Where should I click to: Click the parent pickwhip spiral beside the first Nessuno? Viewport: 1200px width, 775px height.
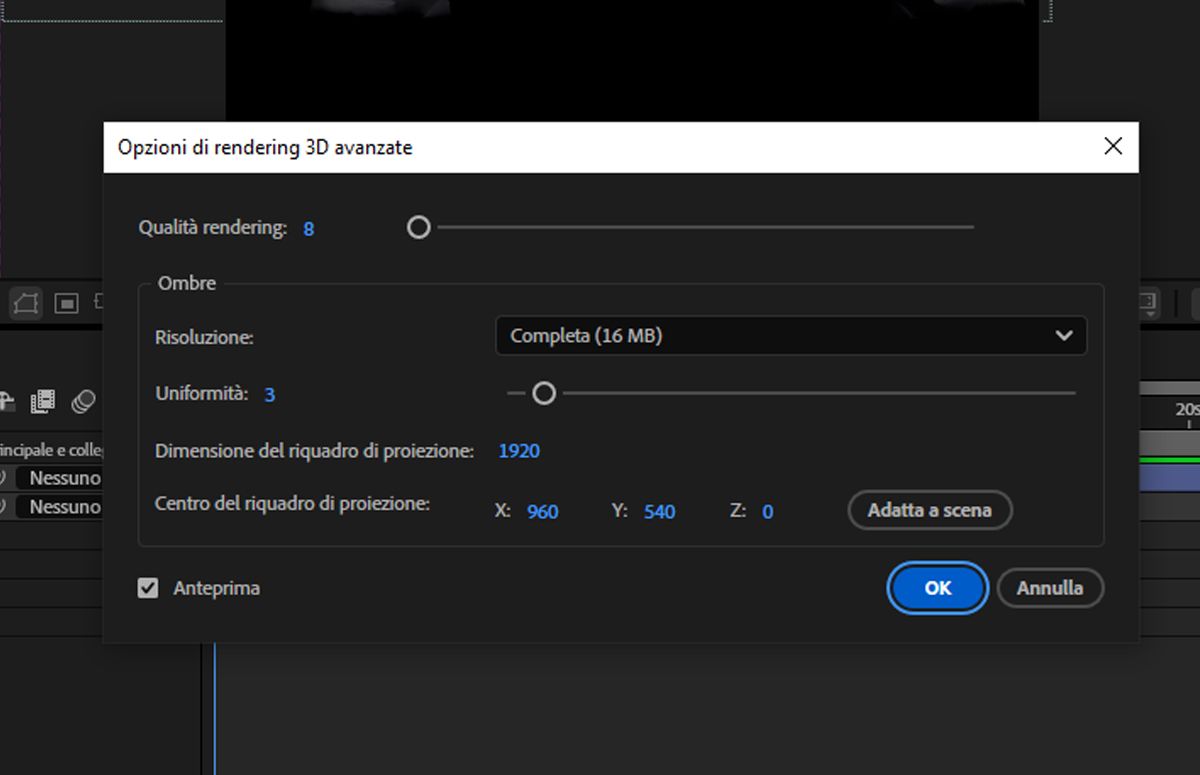click(4, 478)
